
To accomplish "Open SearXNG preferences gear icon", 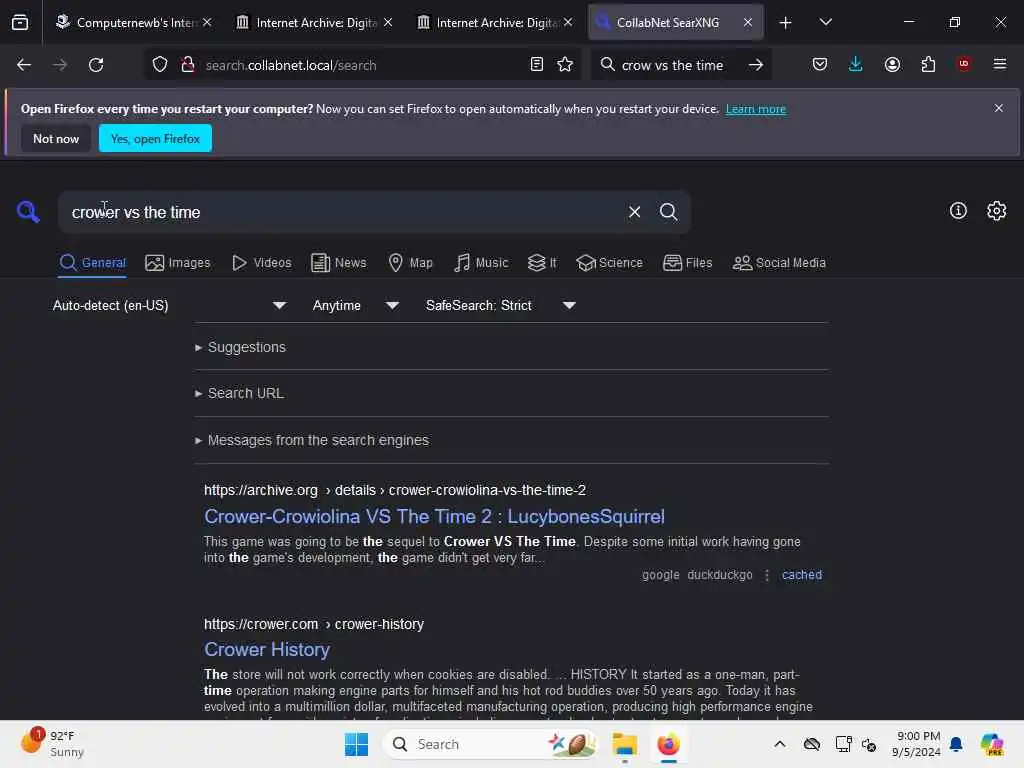I will point(997,210).
